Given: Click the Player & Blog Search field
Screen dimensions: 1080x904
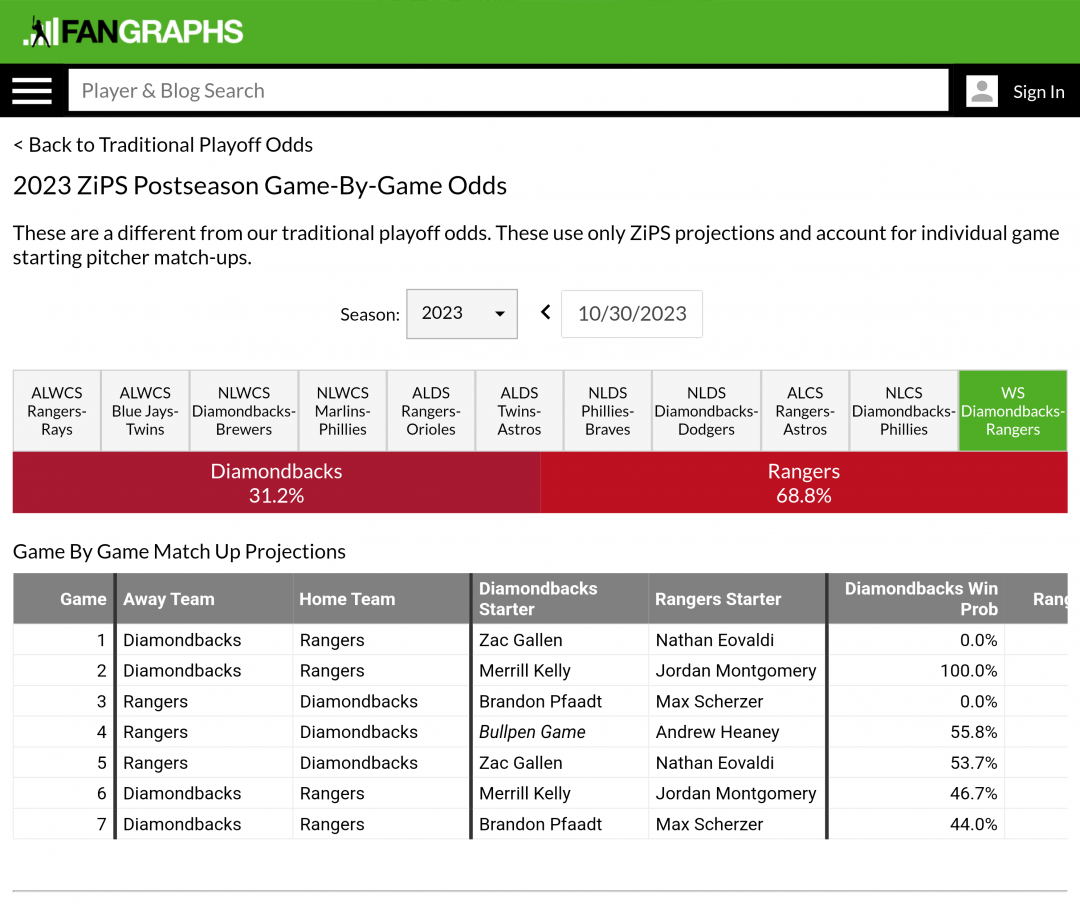Looking at the screenshot, I should (x=508, y=90).
